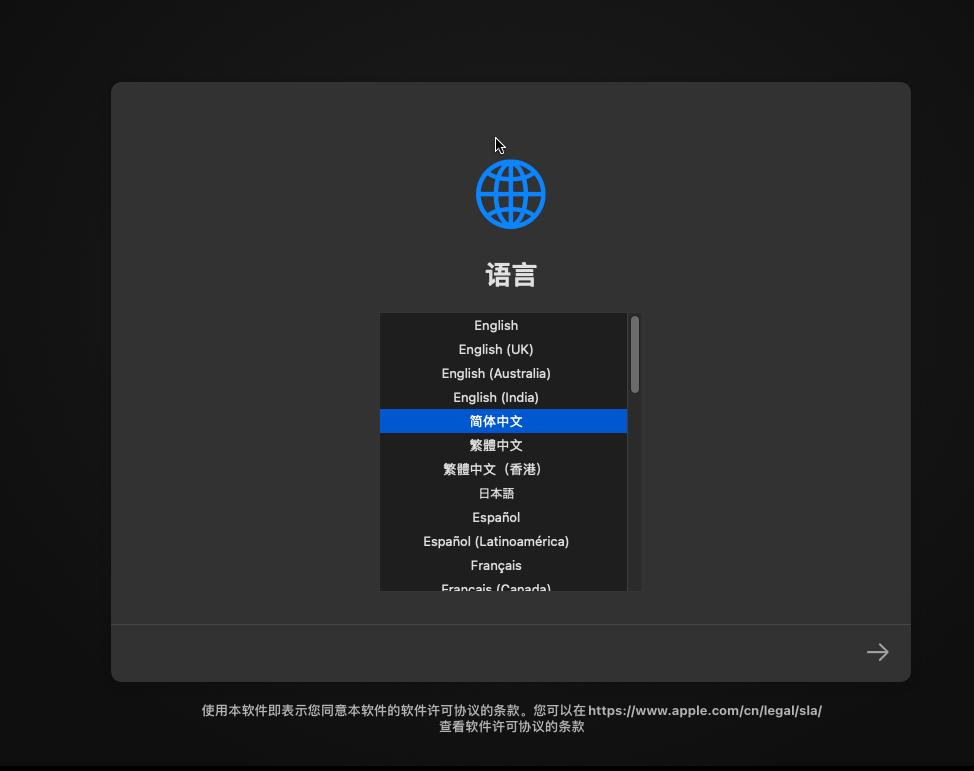The height and width of the screenshot is (771, 974).
Task: Click inside the language selection list box
Action: click(x=503, y=450)
